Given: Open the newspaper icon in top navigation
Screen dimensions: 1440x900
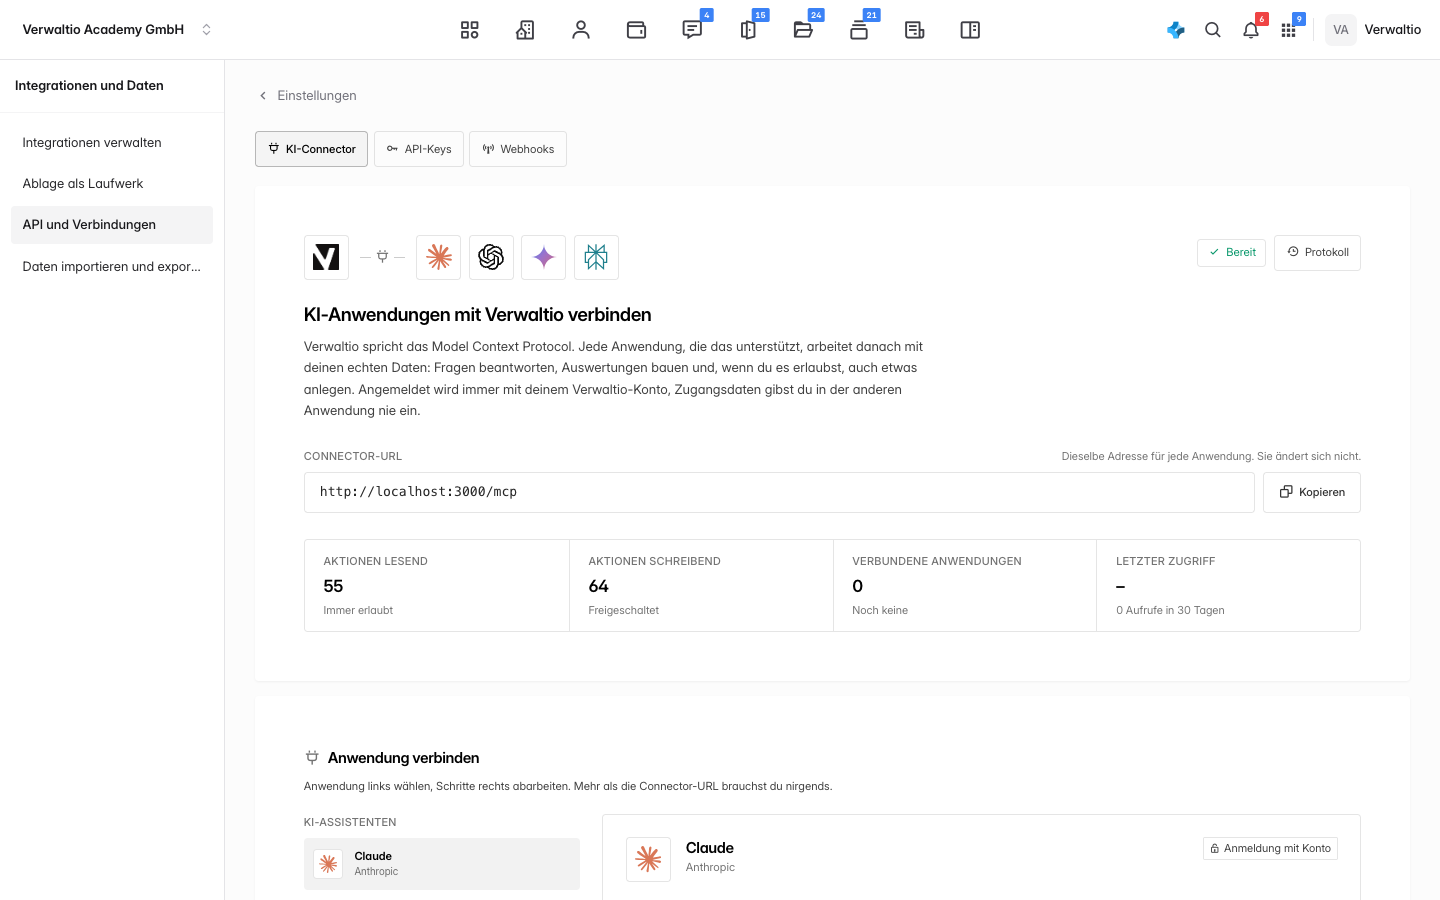Looking at the screenshot, I should pyautogui.click(x=915, y=30).
